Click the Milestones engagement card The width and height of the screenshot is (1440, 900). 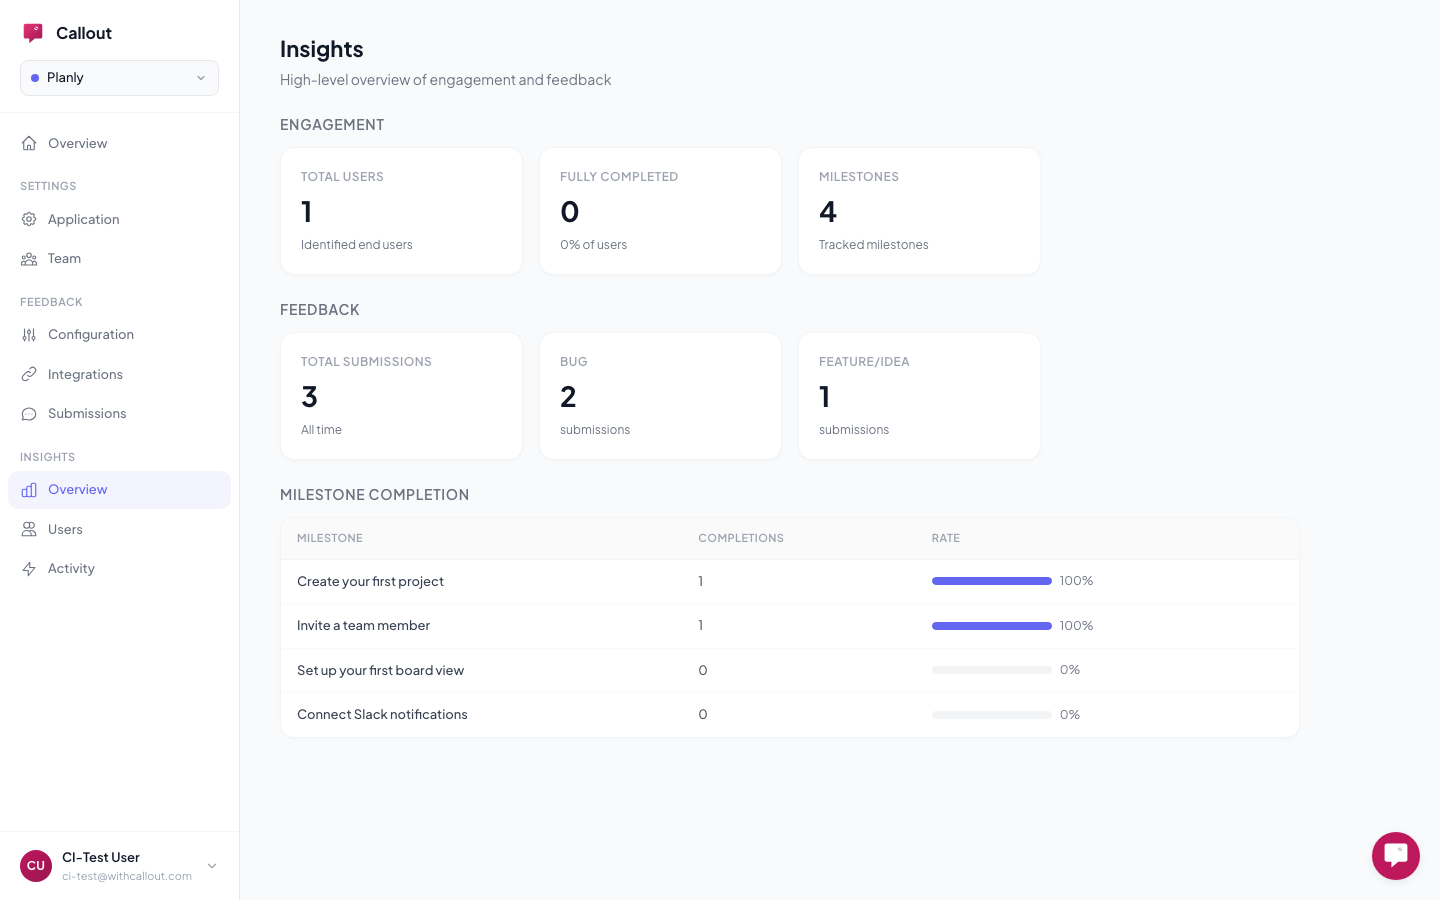click(919, 211)
